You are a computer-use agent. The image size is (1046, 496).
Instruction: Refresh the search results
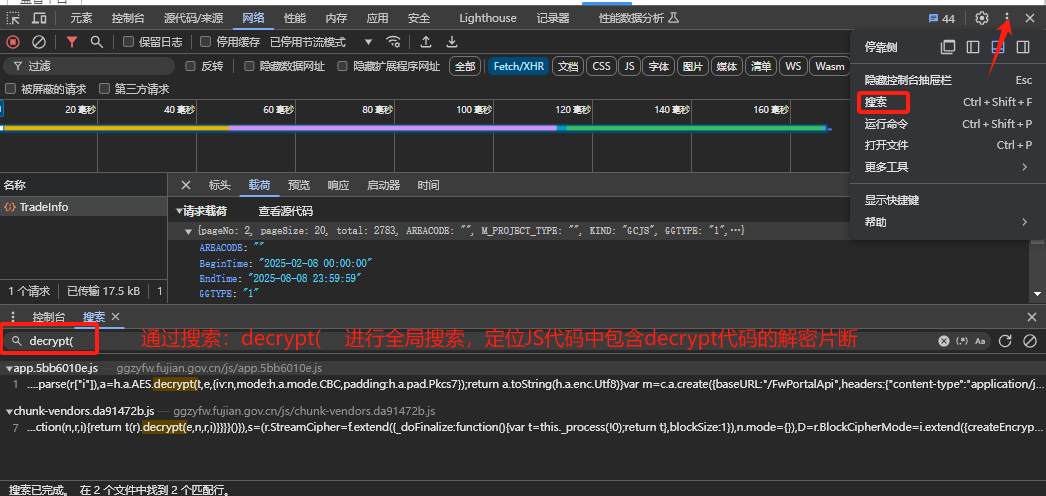pyautogui.click(x=1005, y=341)
